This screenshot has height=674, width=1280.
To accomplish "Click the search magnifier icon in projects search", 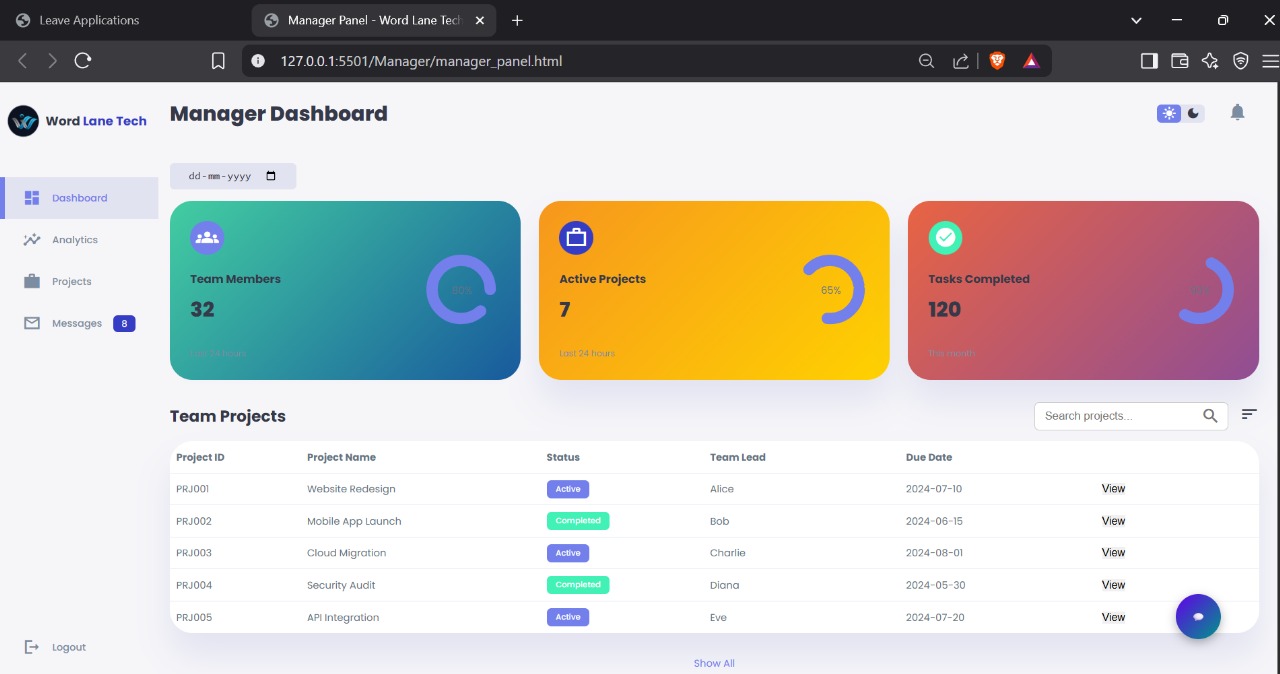I will [x=1210, y=416].
